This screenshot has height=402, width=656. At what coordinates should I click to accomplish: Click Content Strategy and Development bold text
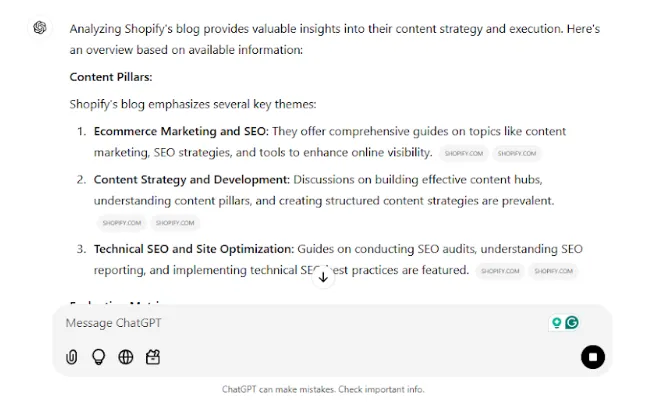click(192, 180)
